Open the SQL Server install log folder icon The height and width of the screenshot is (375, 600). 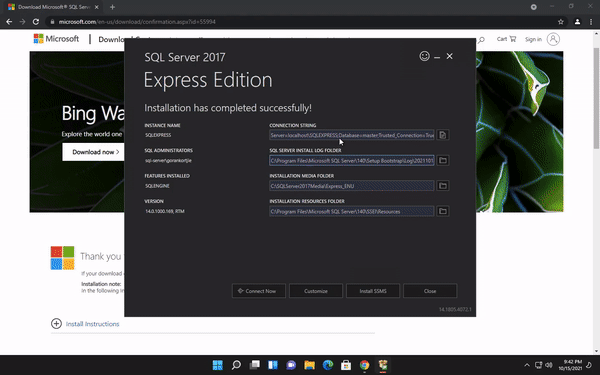[443, 160]
